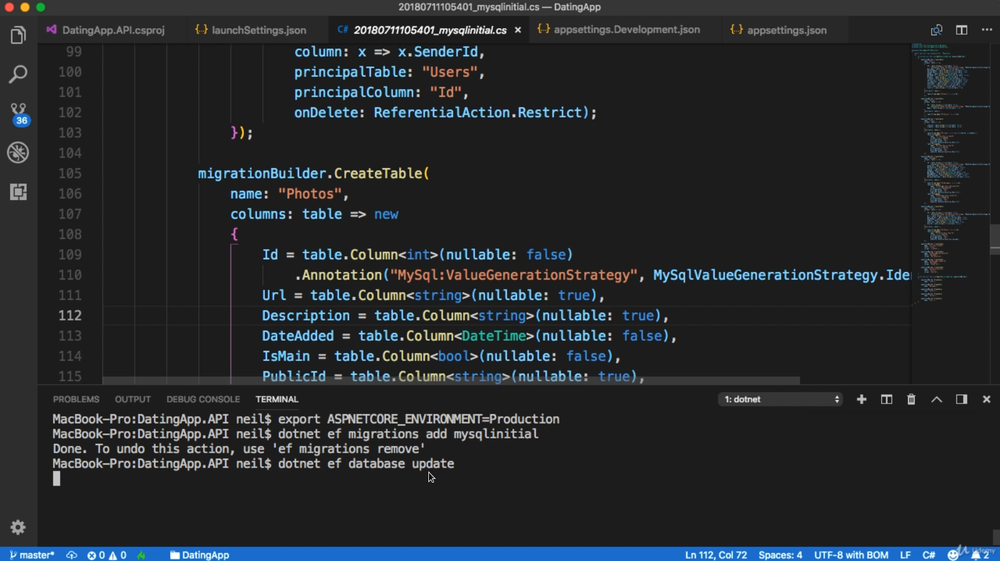Image resolution: width=1000 pixels, height=561 pixels.
Task: Open the errors and warnings count
Action: coord(107,555)
